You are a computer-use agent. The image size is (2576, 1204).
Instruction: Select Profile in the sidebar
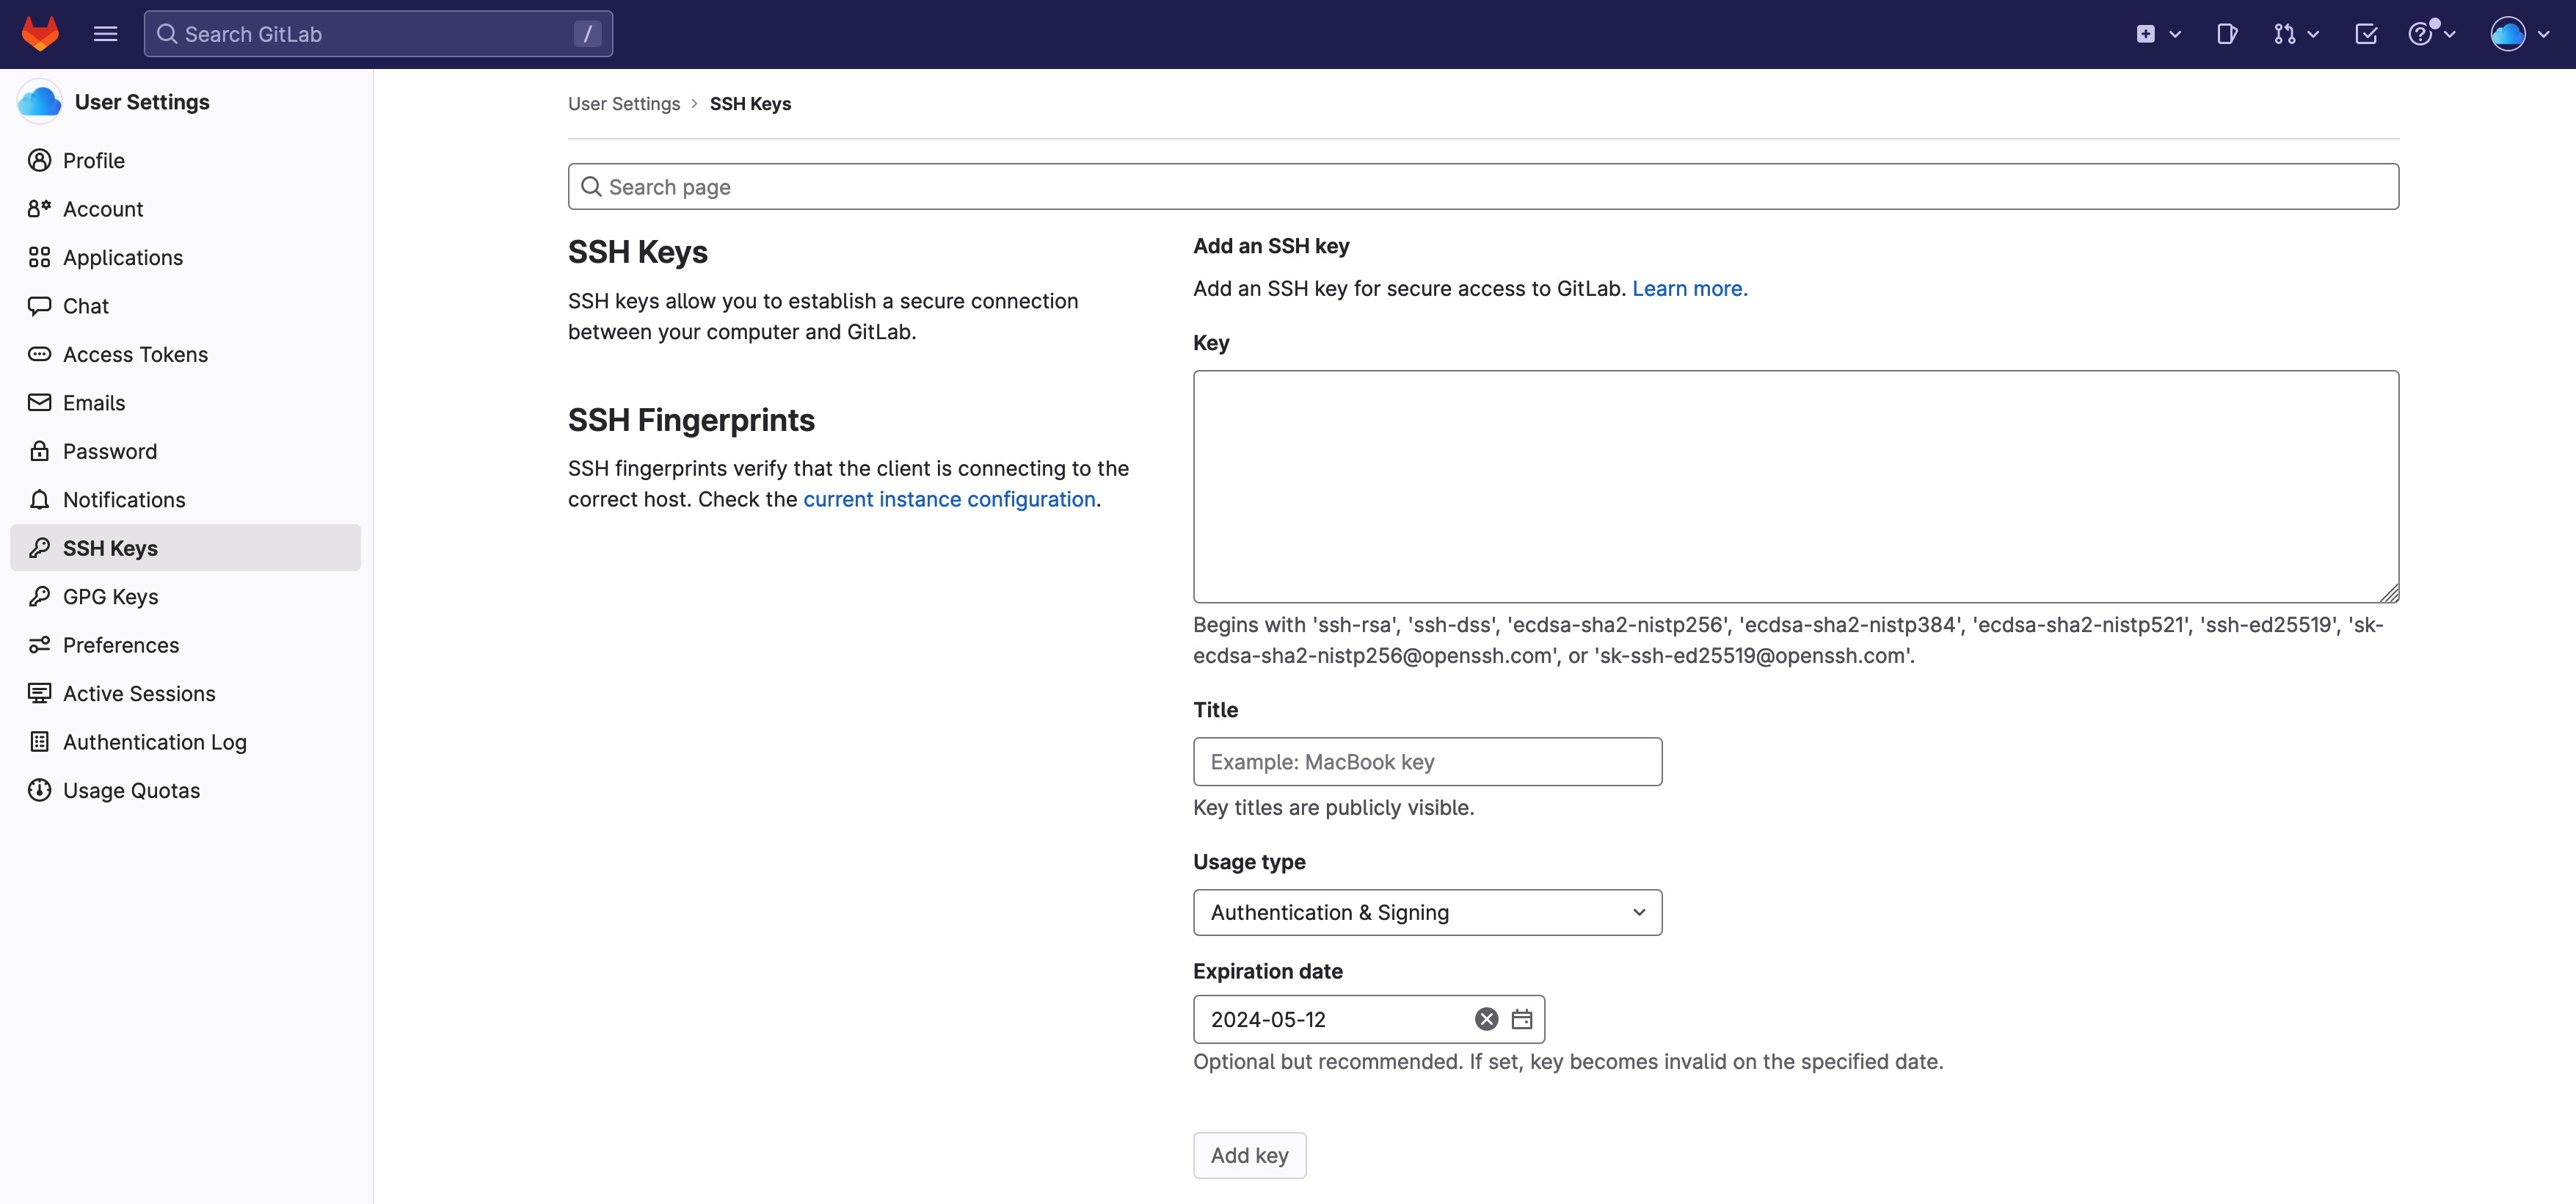pos(93,160)
